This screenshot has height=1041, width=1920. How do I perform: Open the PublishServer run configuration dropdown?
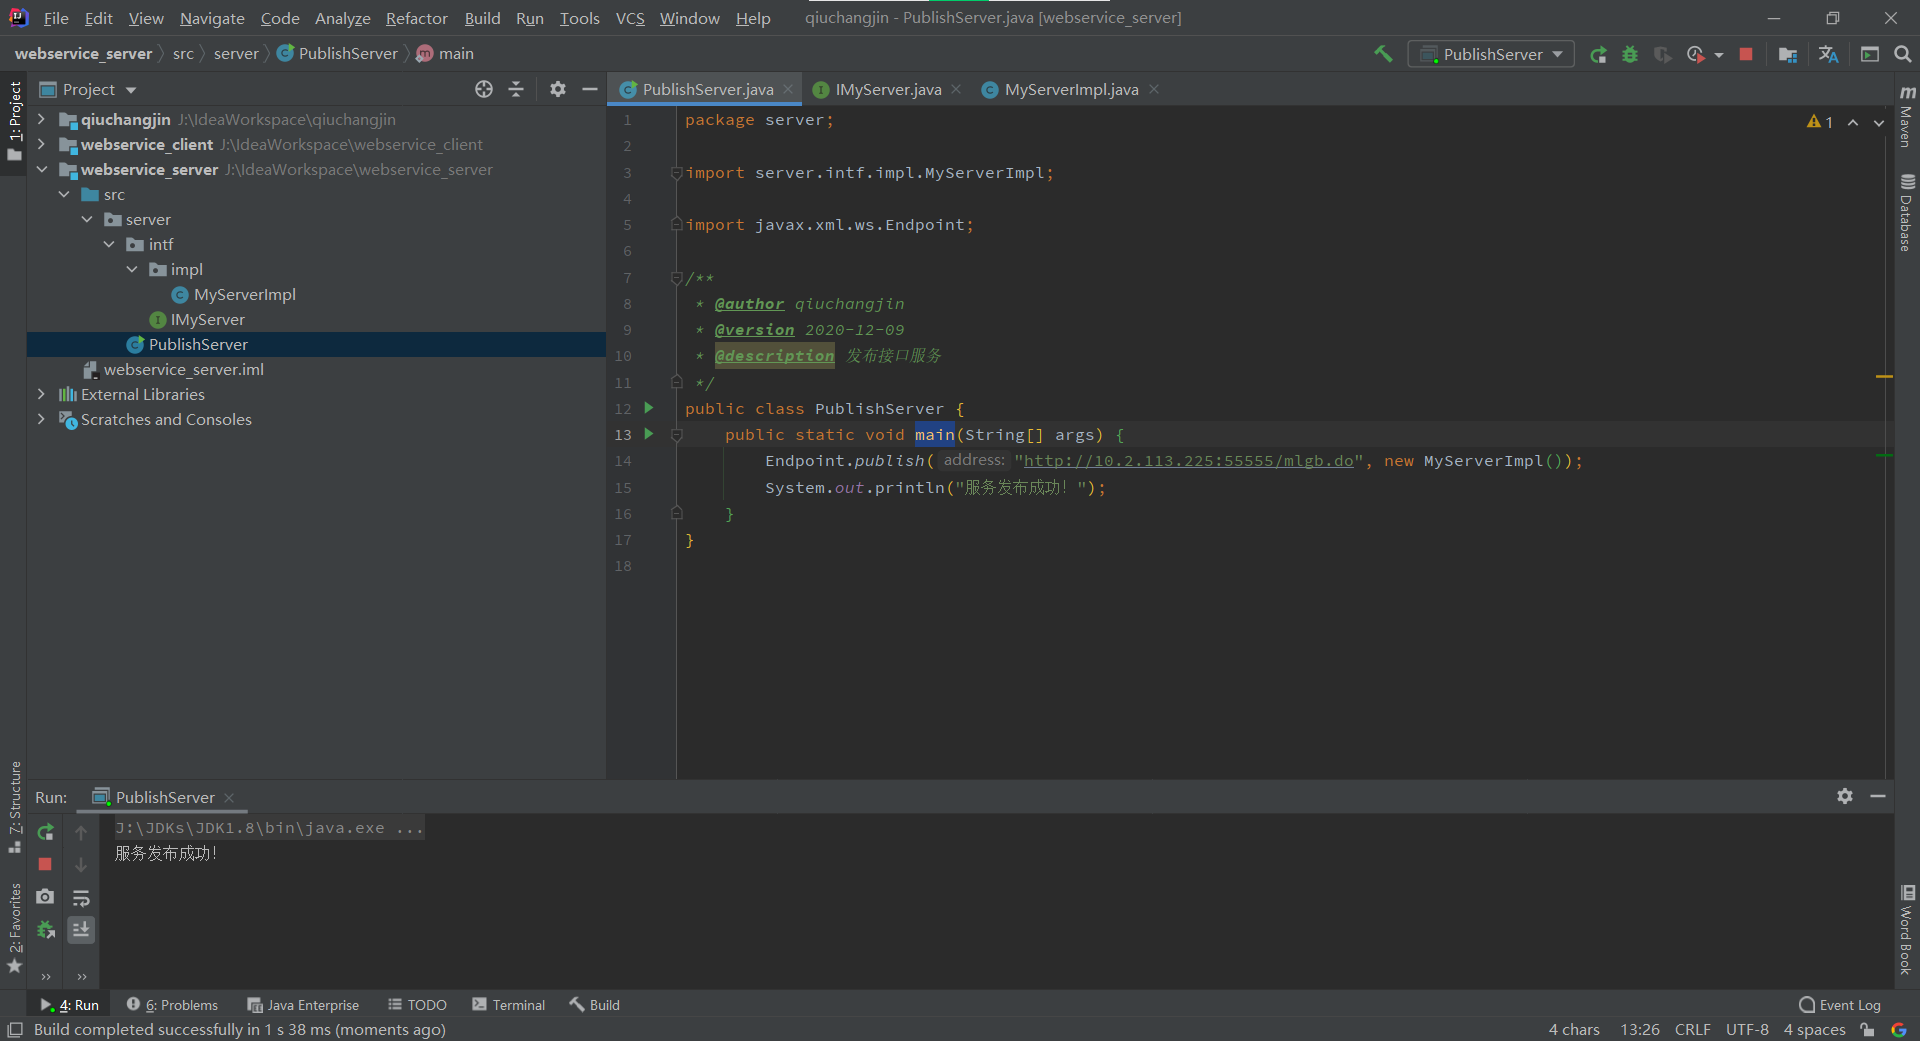pos(1559,54)
